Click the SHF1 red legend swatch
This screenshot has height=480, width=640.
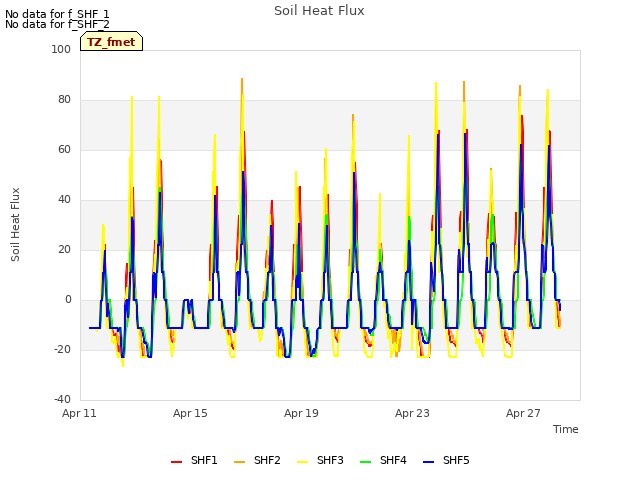click(176, 462)
